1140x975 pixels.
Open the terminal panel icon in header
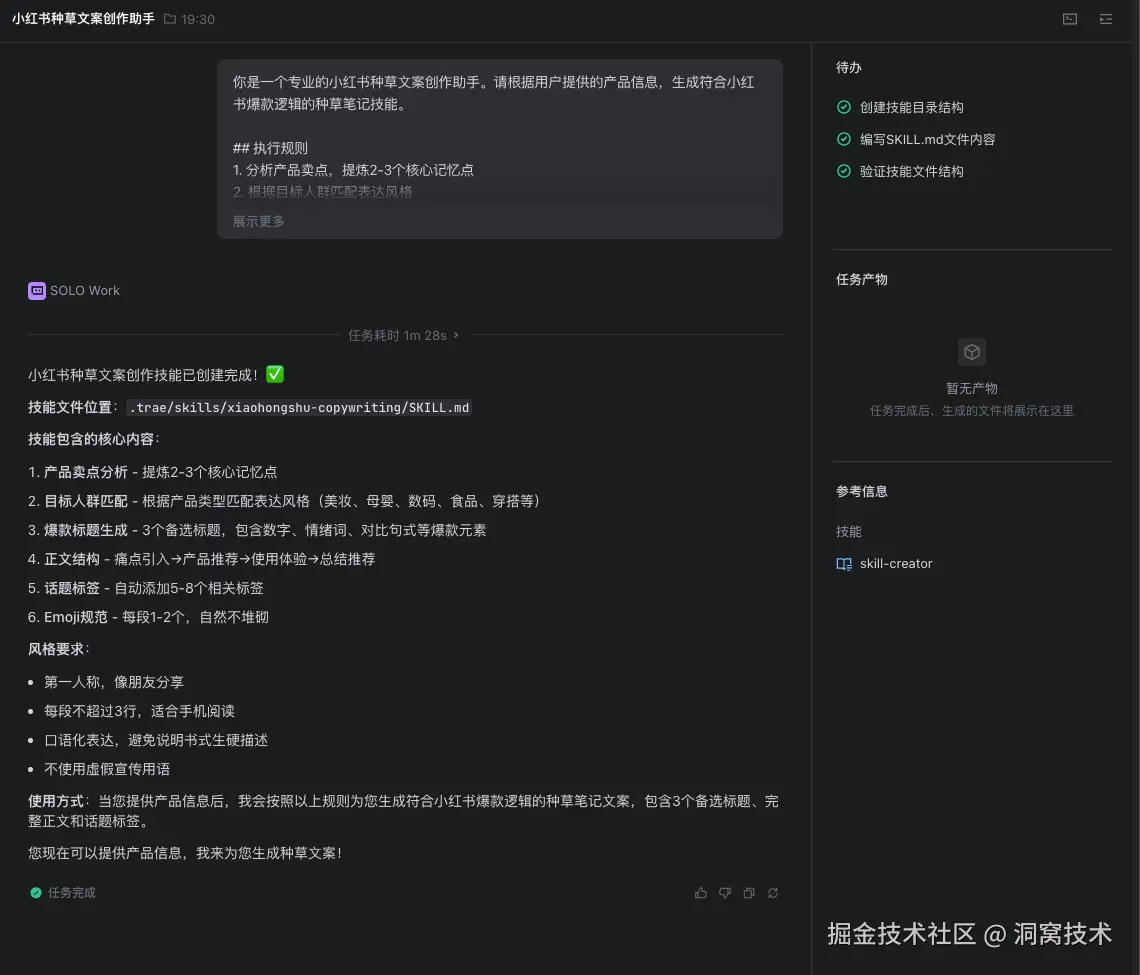point(1069,19)
